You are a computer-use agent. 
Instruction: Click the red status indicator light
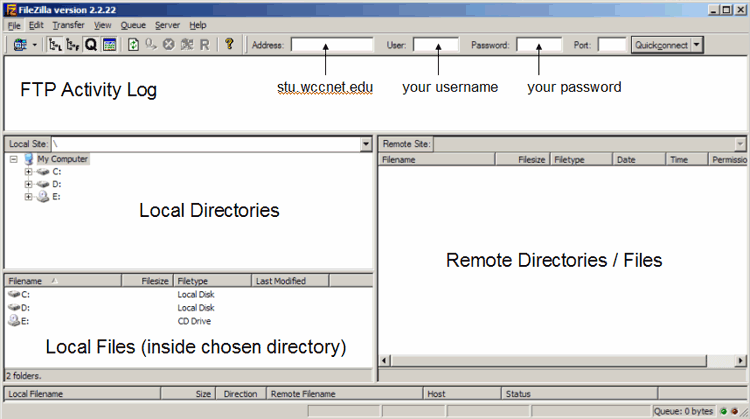point(735,411)
